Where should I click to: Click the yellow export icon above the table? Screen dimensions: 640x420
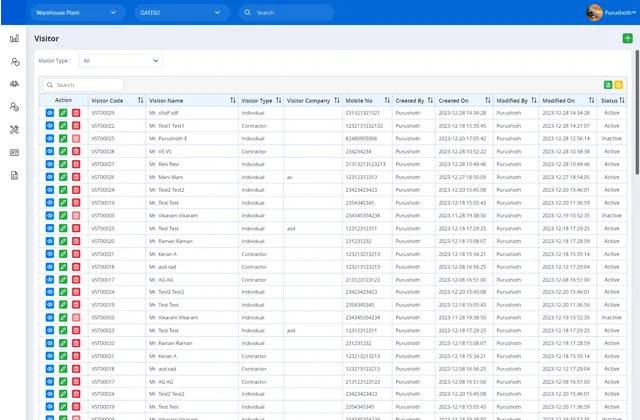[x=619, y=85]
